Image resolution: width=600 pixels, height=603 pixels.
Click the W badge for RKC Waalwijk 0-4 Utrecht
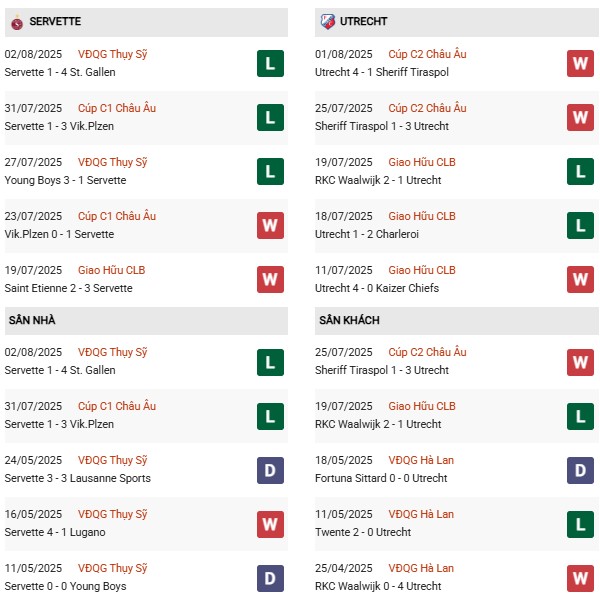[580, 577]
